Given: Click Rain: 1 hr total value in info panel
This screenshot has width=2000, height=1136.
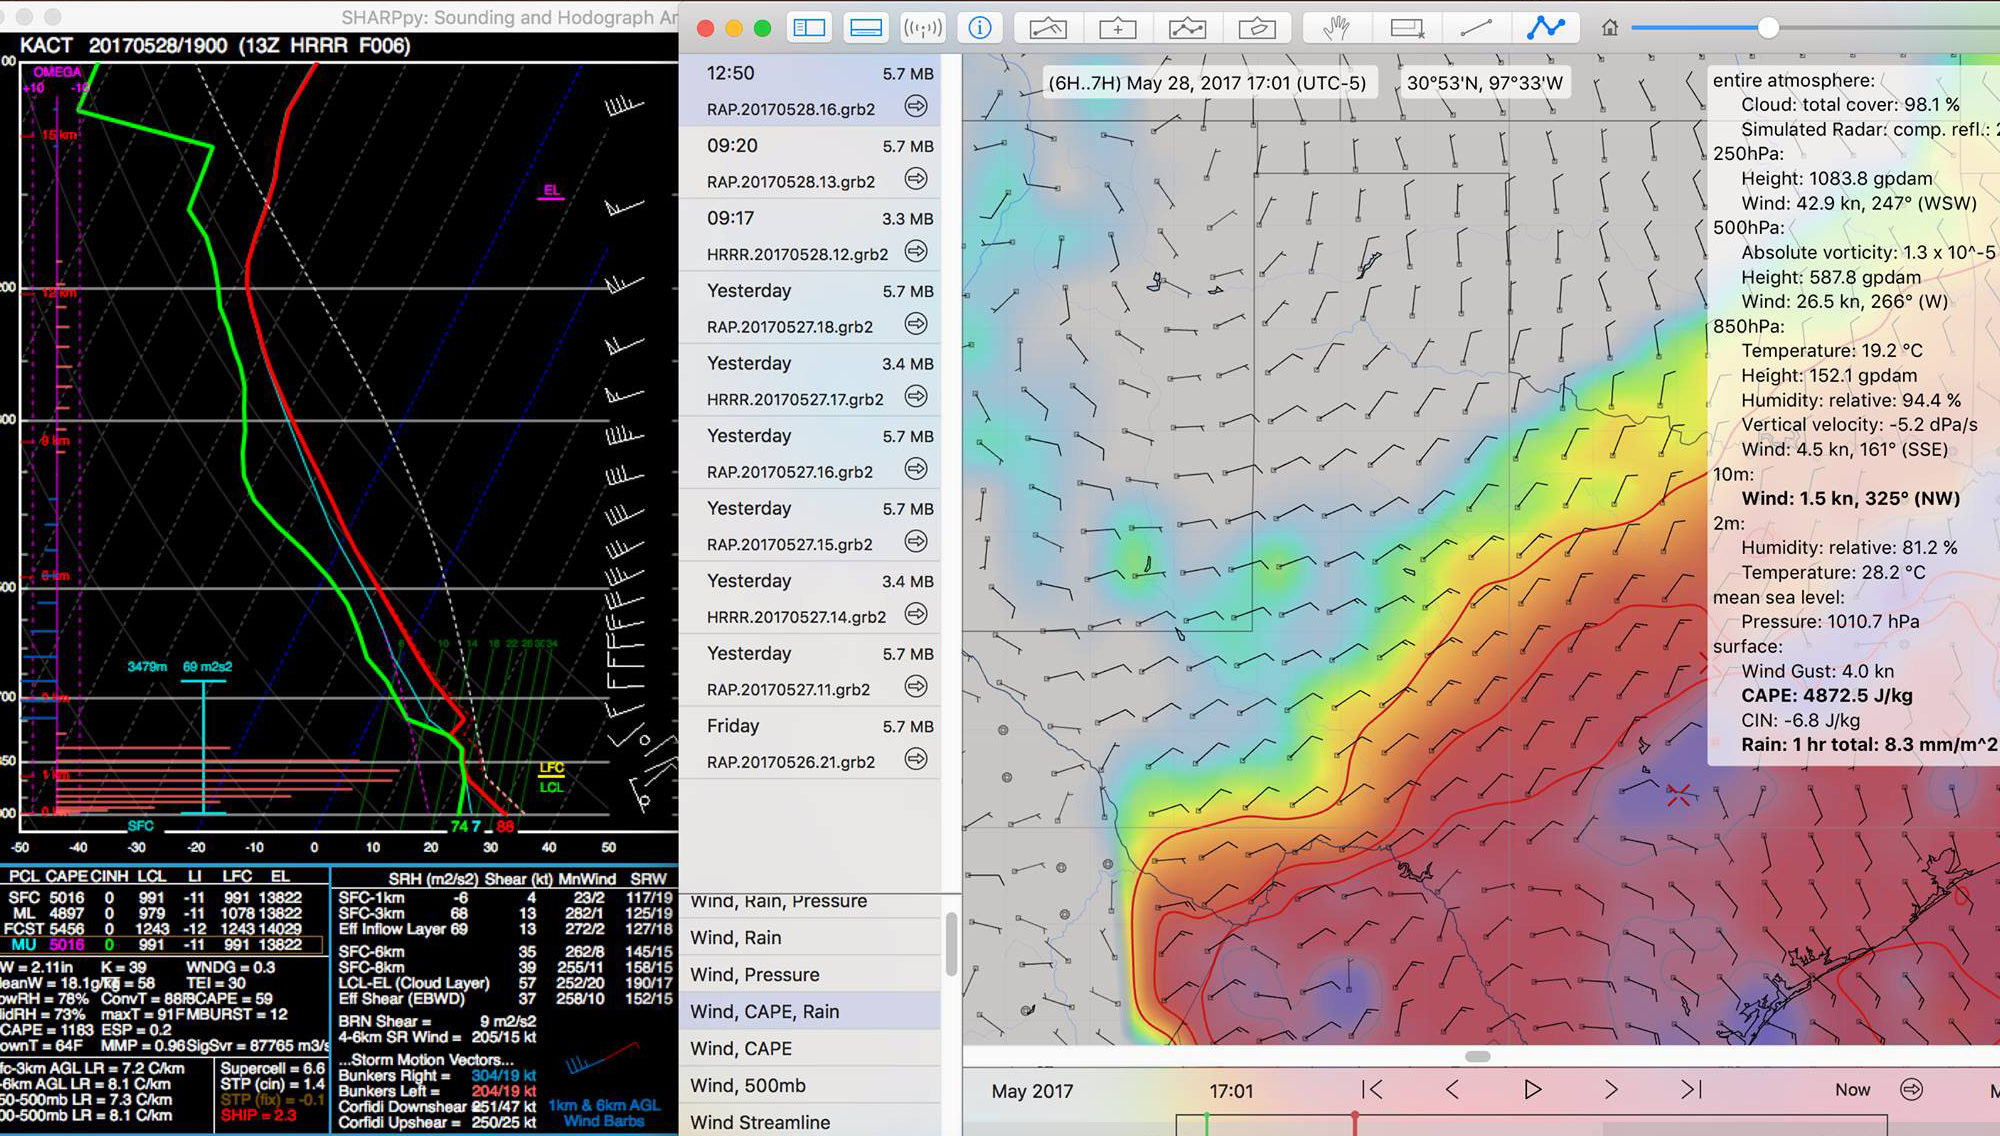Looking at the screenshot, I should 1869,745.
